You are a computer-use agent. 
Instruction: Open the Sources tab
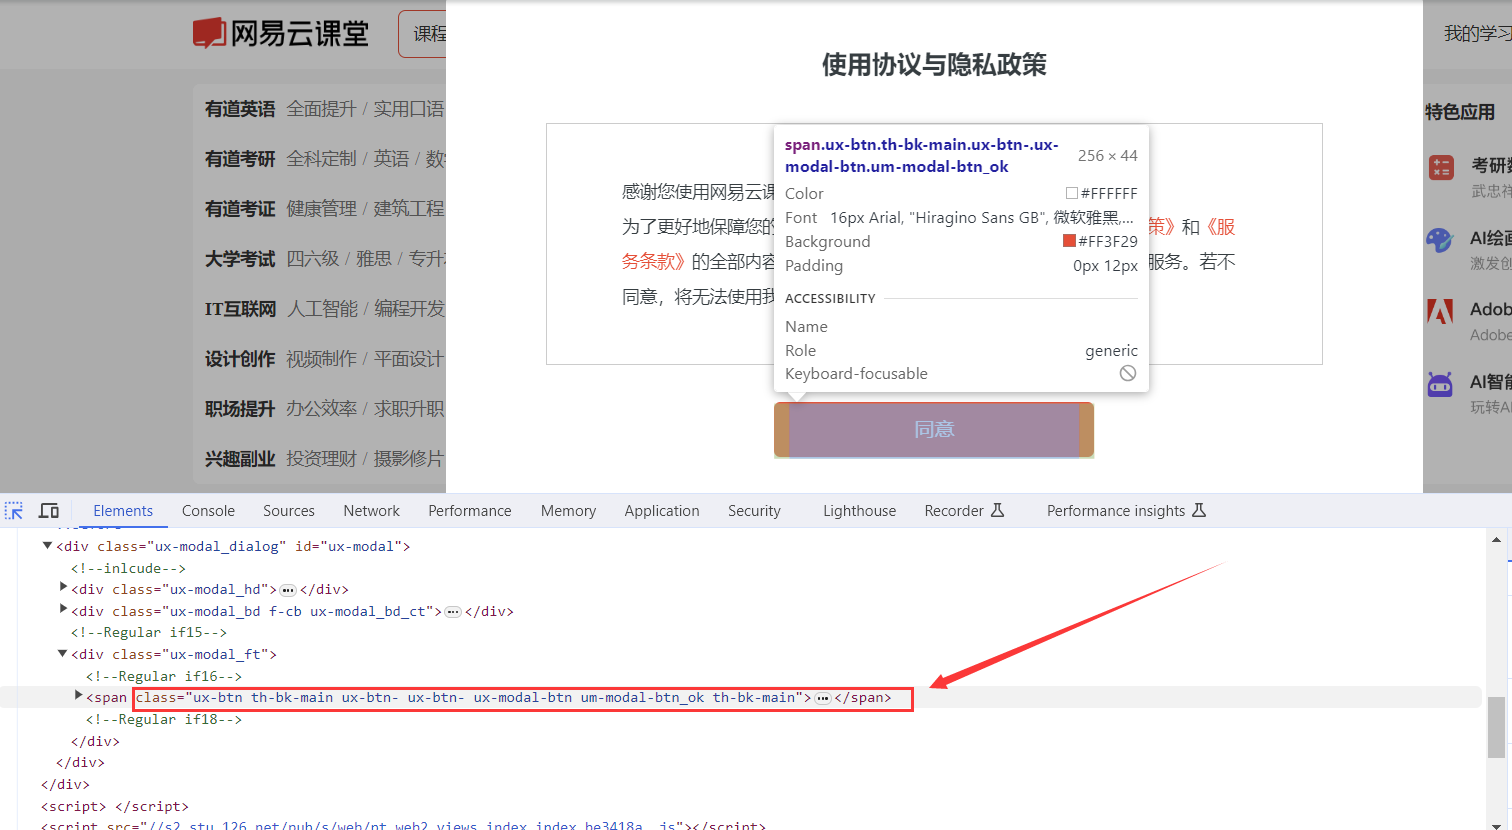[x=289, y=511]
